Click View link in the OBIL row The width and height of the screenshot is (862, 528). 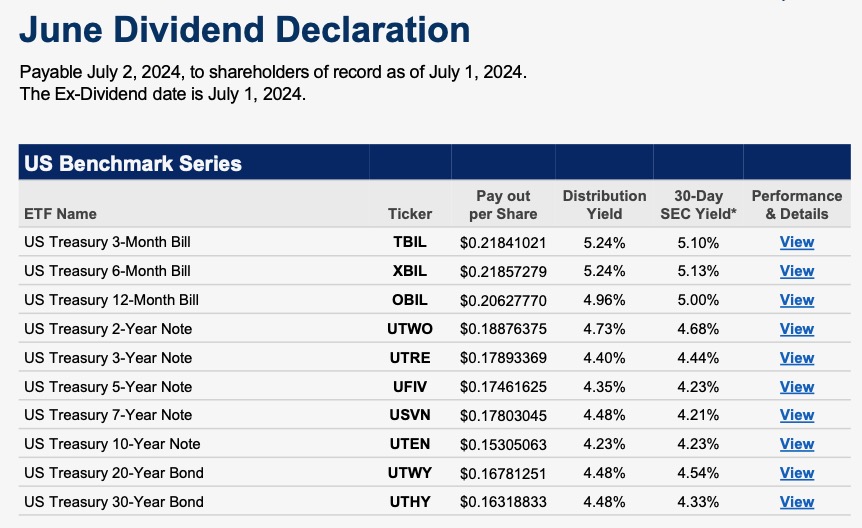click(x=797, y=300)
